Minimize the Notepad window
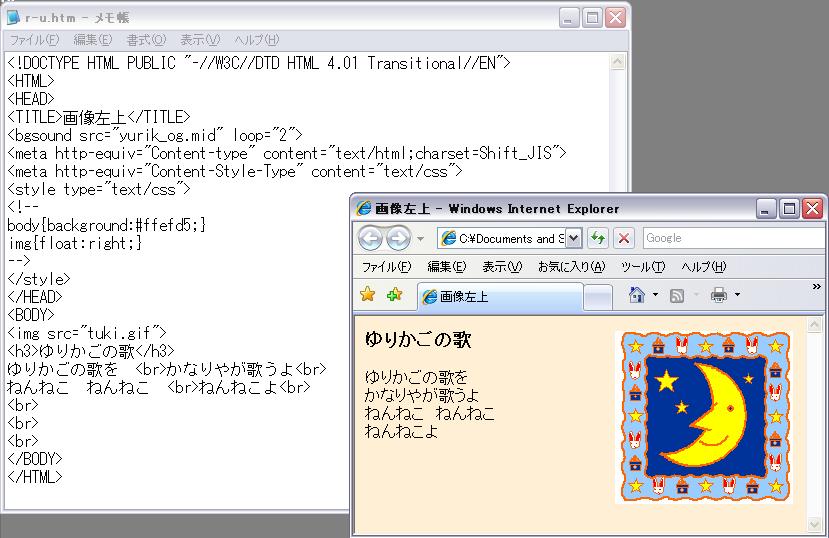 click(568, 18)
